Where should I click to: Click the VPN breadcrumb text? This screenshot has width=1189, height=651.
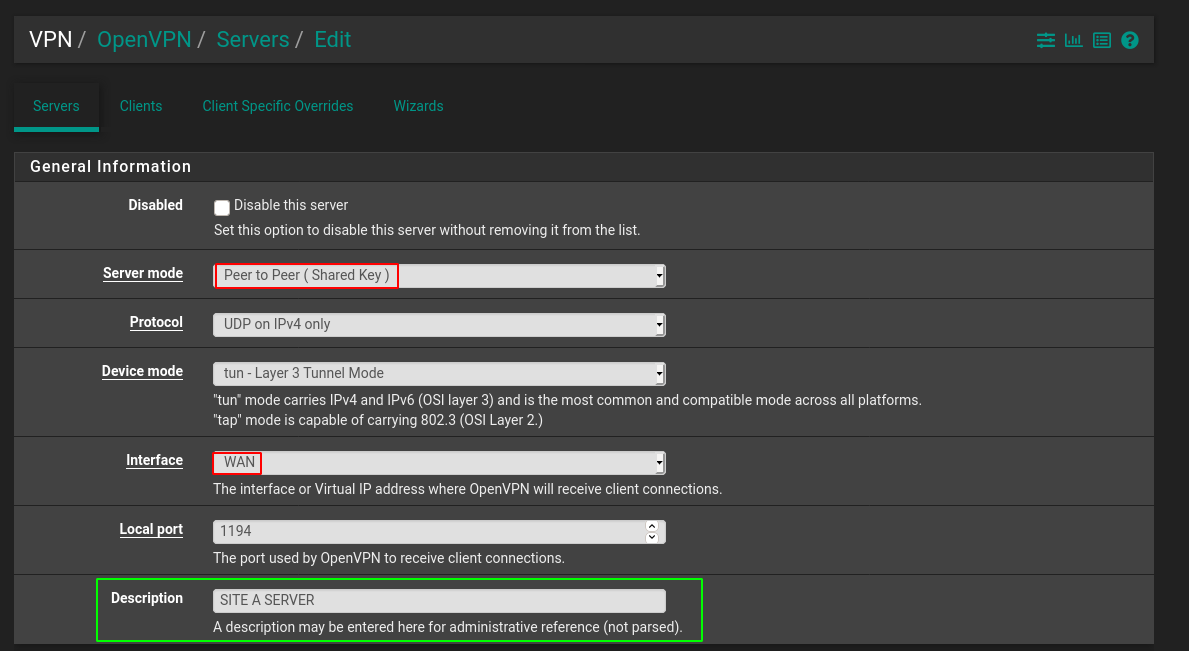(x=50, y=39)
